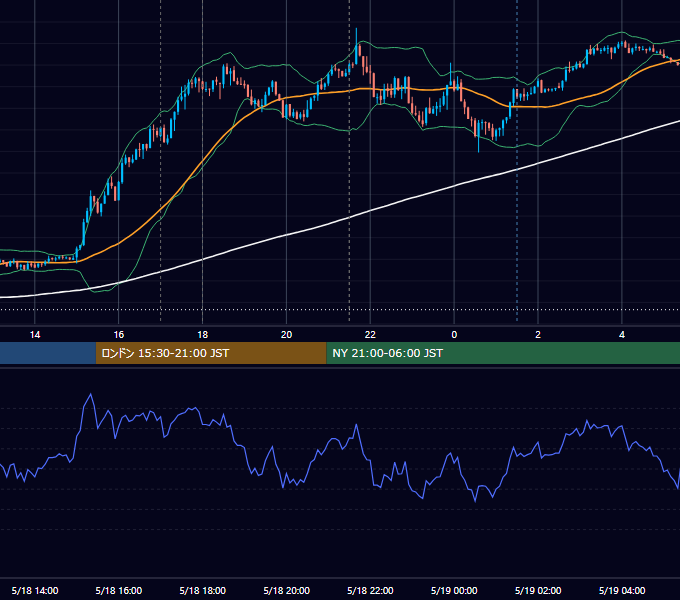The width and height of the screenshot is (680, 600).
Task: Click the 5/18 18:00 date label
Action: [203, 590]
